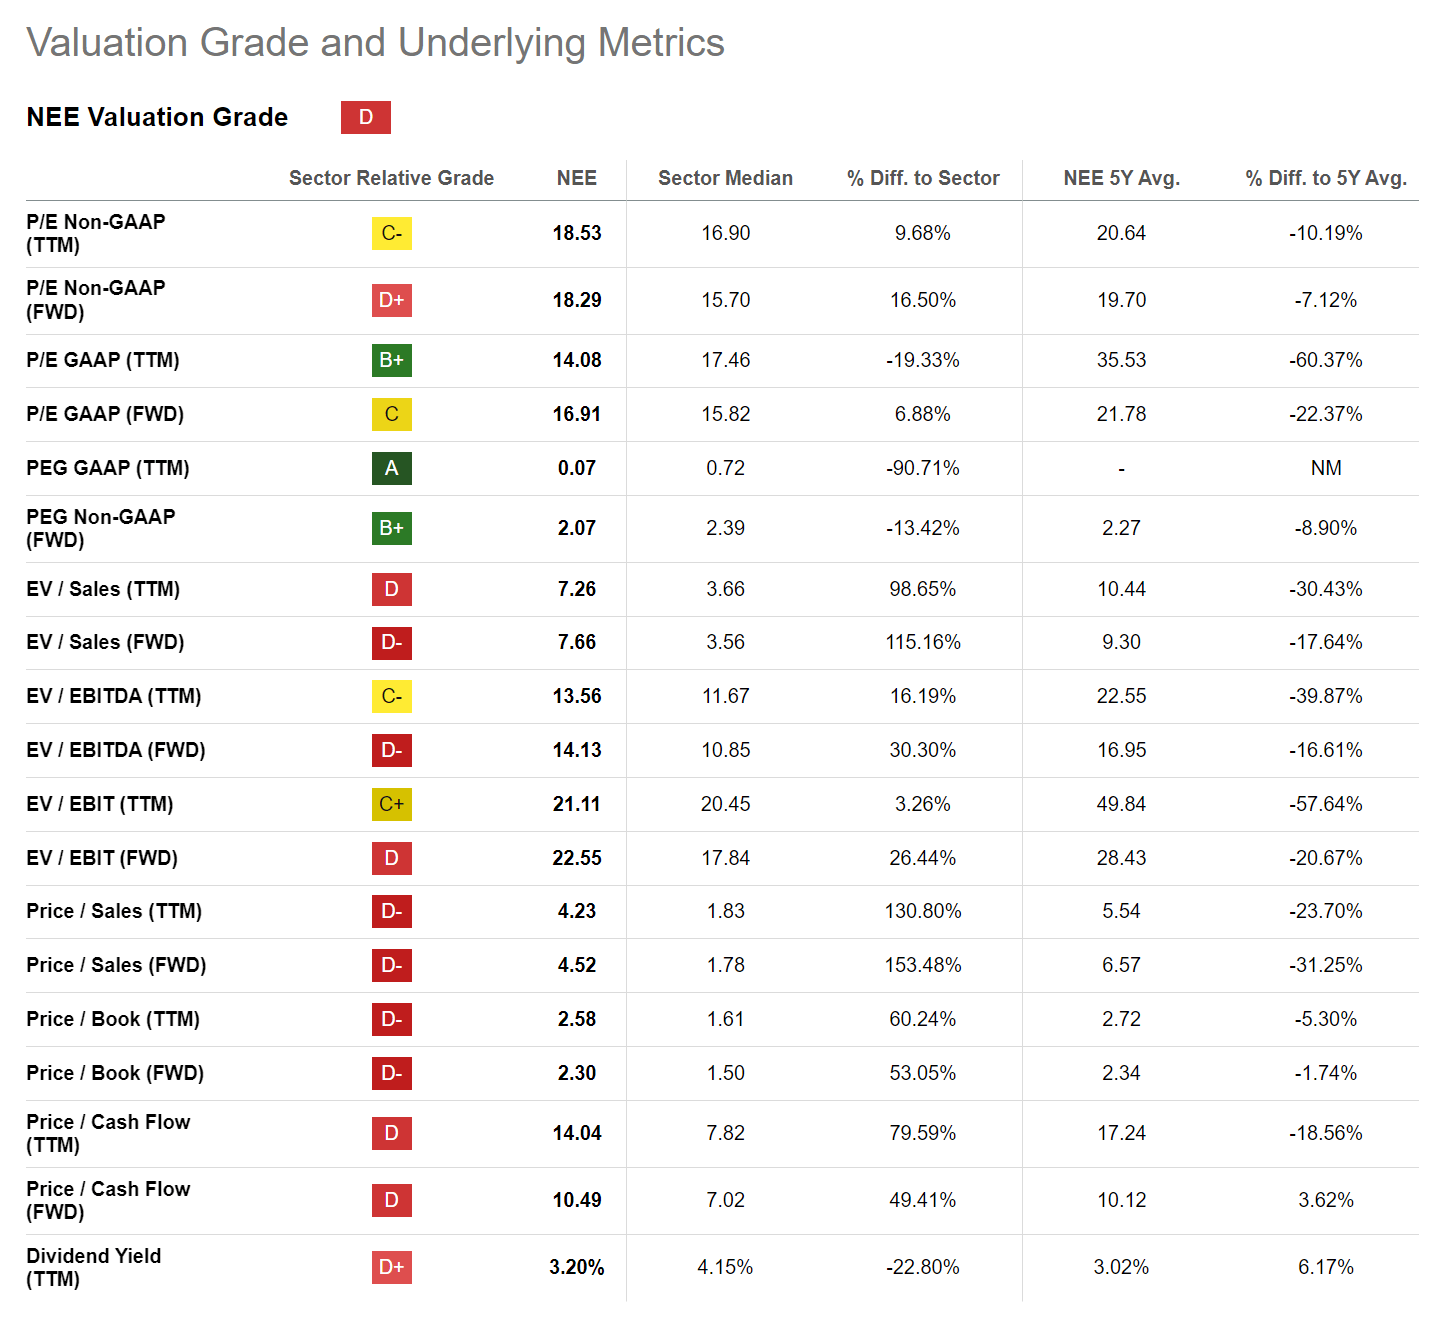Image resolution: width=1443 pixels, height=1337 pixels.
Task: Click the C grade badge for P/E GAAP (FWD)
Action: 391,414
